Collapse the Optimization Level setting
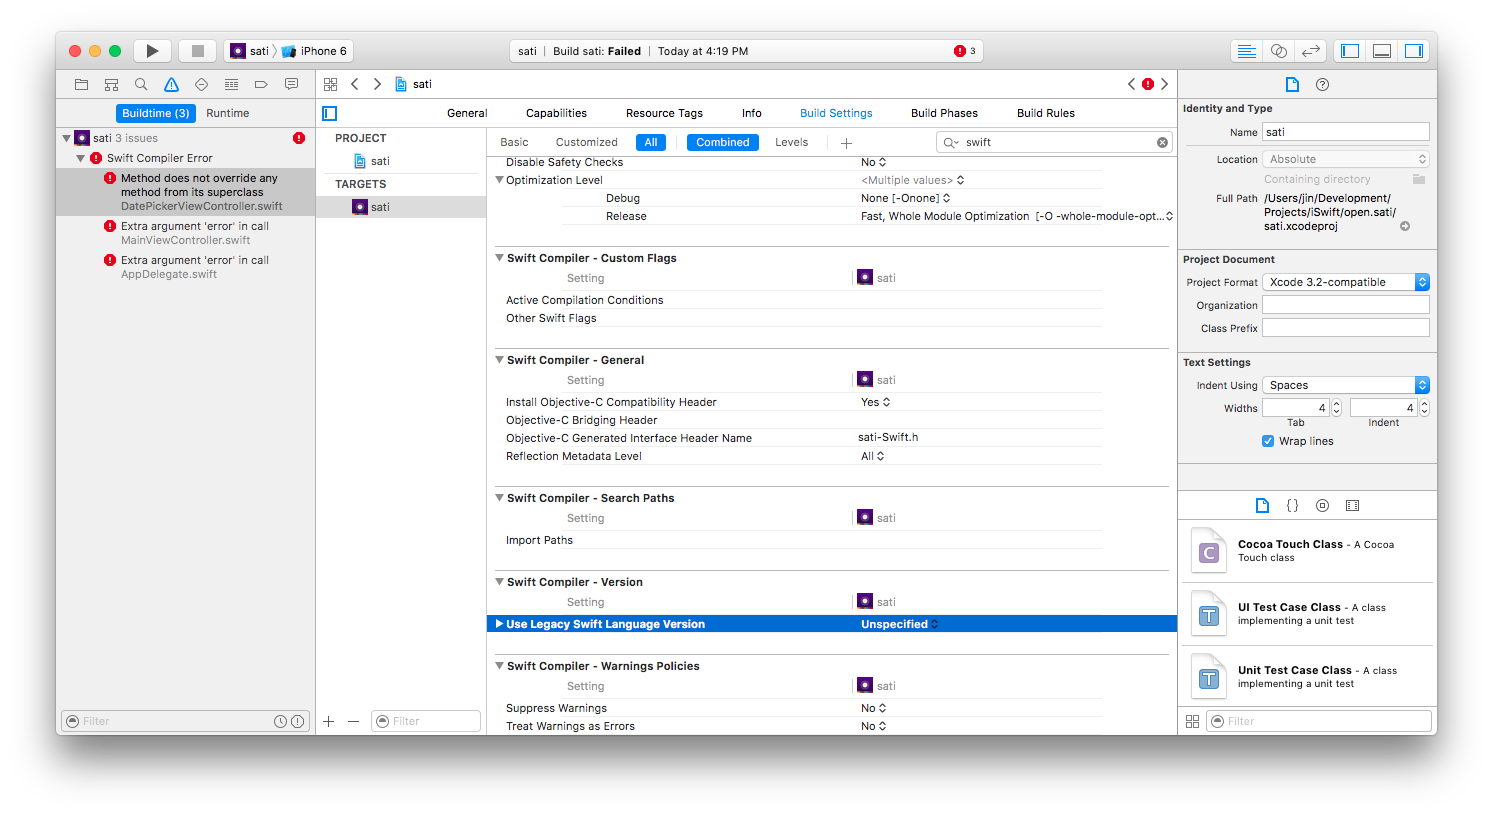1493x815 pixels. point(499,180)
